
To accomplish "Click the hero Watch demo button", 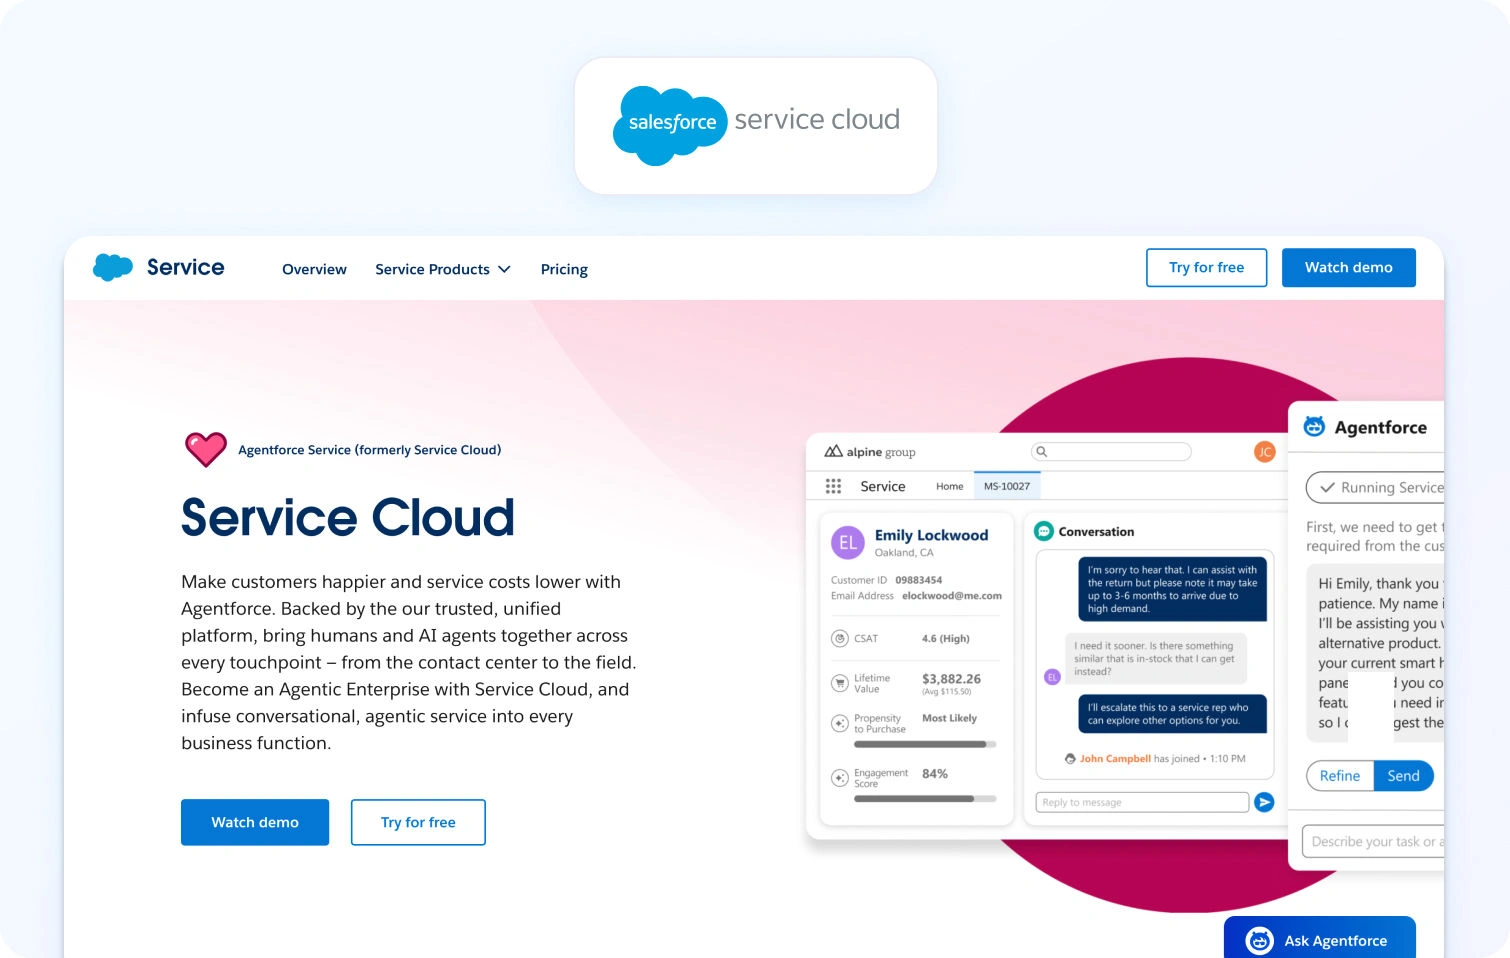I will tap(255, 822).
